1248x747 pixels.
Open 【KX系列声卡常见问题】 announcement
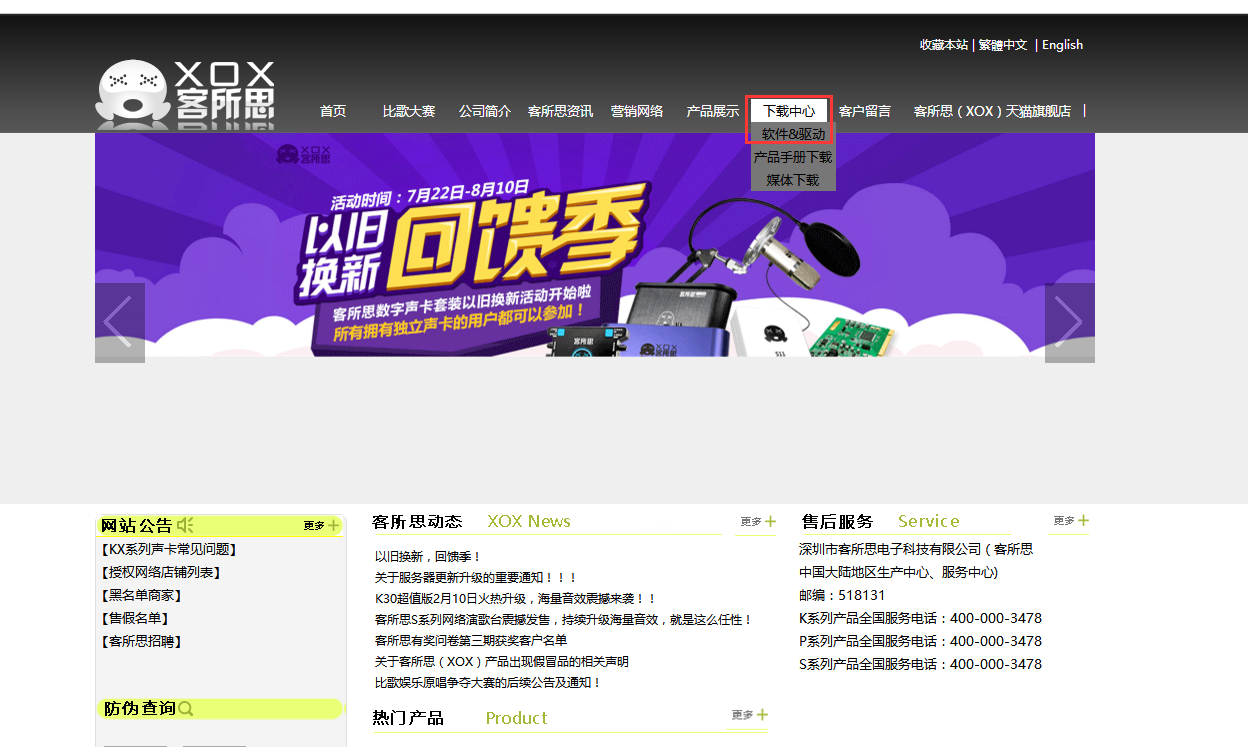click(x=168, y=549)
